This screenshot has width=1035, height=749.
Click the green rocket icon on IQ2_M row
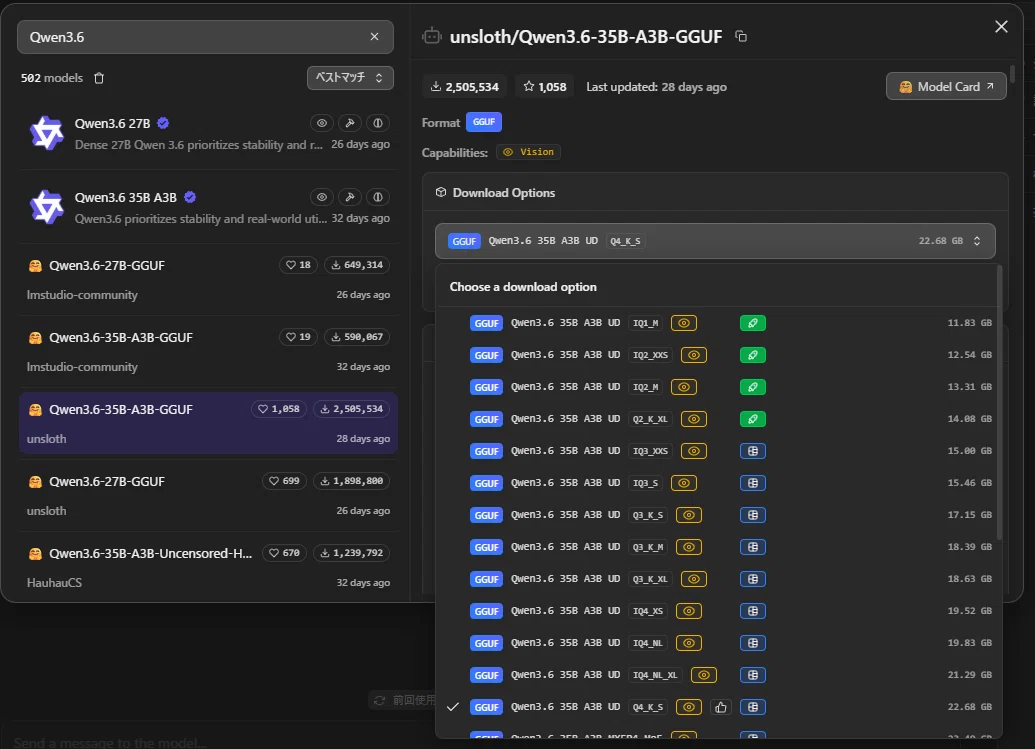click(752, 387)
